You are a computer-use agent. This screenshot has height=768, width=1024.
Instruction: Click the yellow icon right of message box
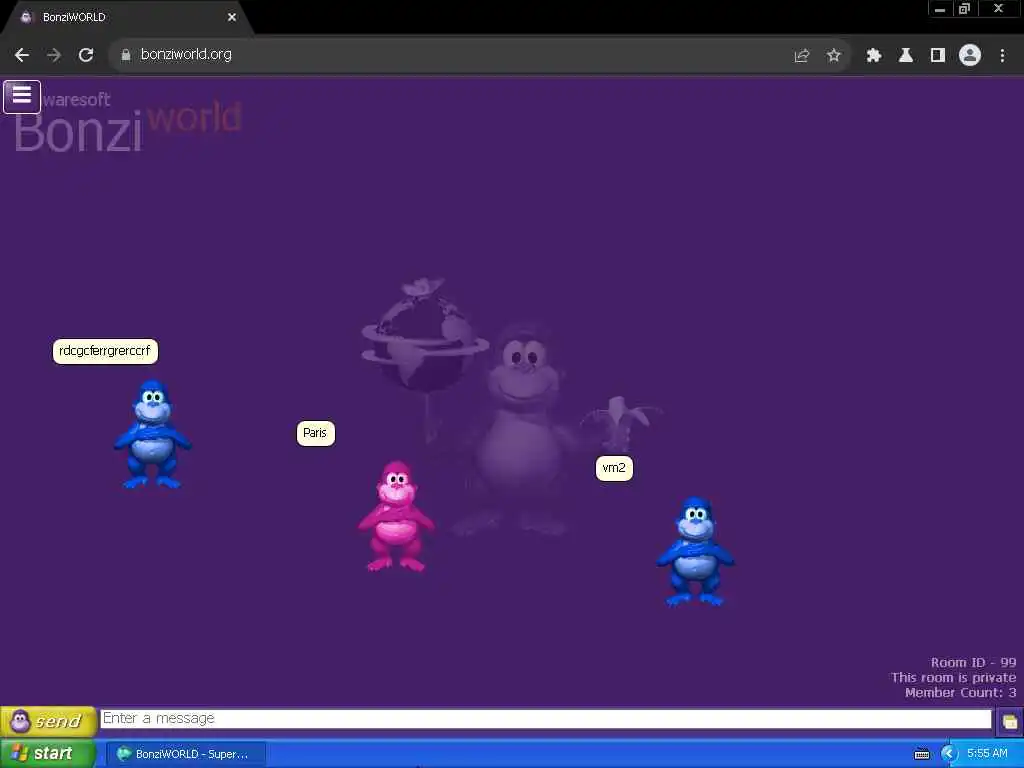pos(1010,722)
